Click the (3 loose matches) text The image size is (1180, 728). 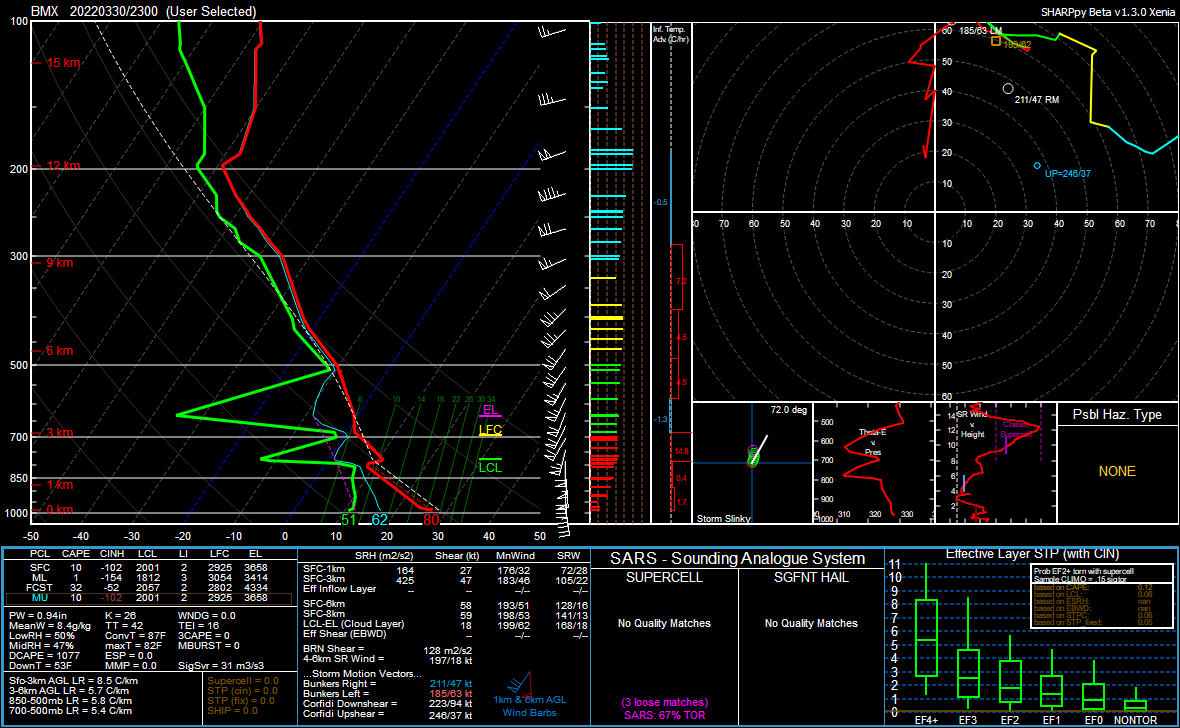pos(664,702)
